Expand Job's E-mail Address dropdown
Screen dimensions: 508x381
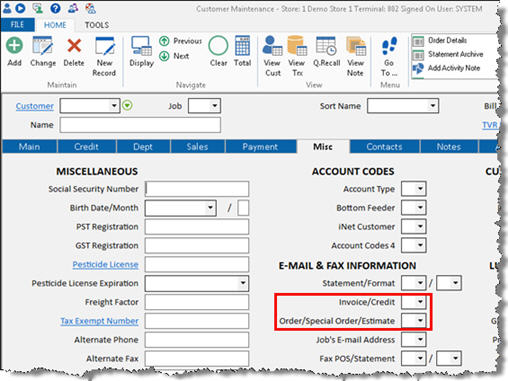click(x=420, y=340)
